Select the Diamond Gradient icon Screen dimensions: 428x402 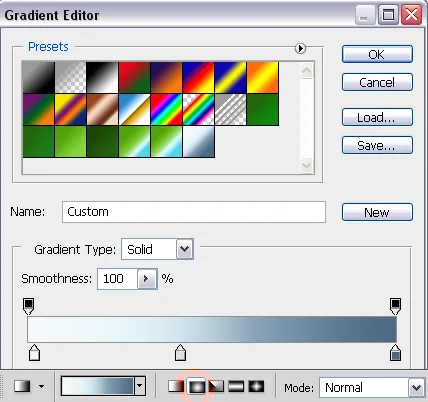click(256, 387)
